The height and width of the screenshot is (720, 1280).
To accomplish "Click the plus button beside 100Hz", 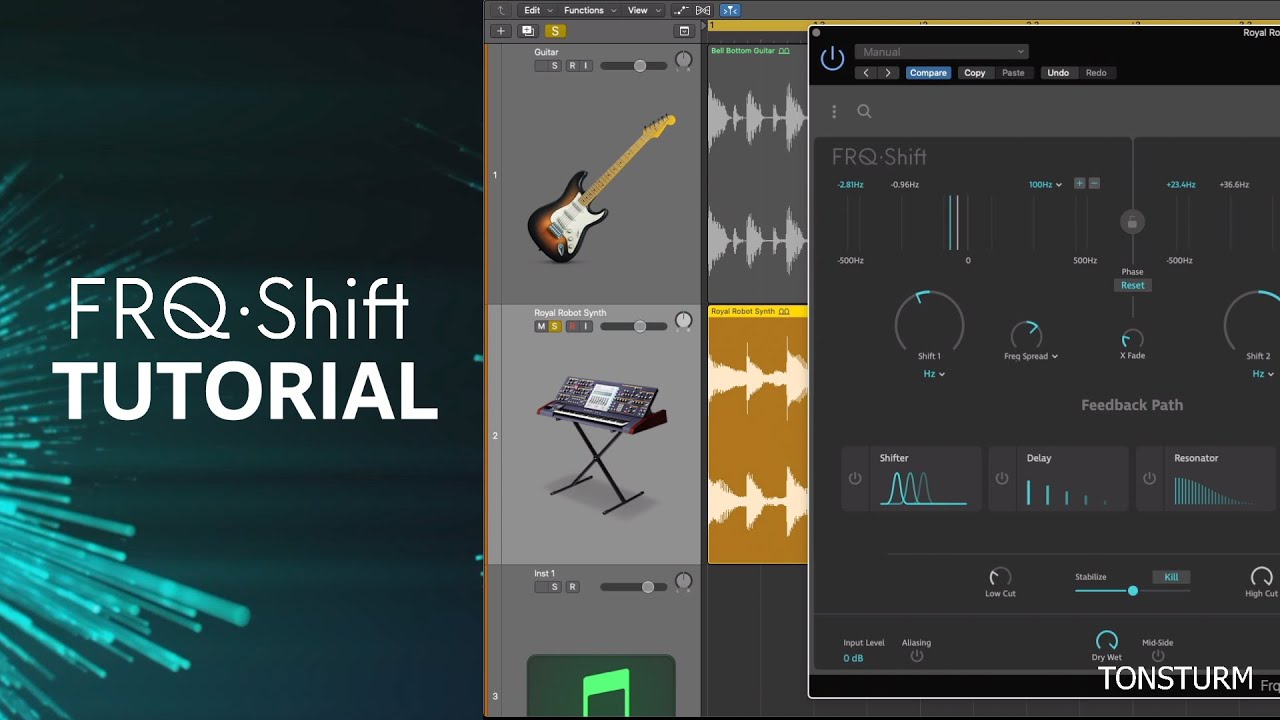I will click(1079, 184).
